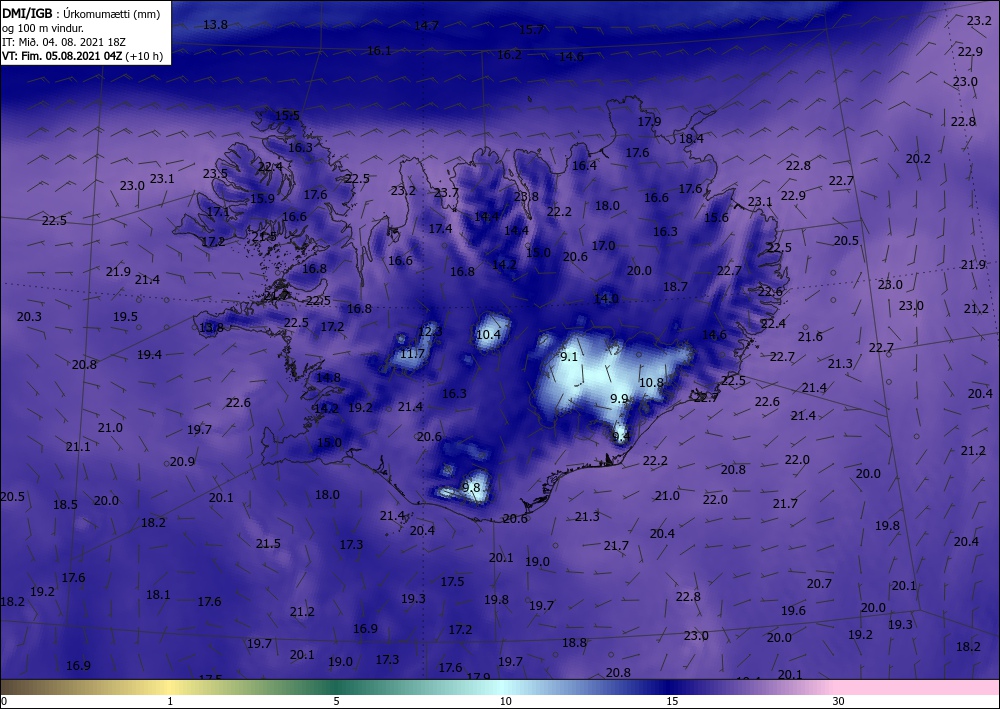Select the 'VT: Fim. 05.08.2021 04Z (+10 h)' line
This screenshot has width=1000, height=709.
[82, 56]
